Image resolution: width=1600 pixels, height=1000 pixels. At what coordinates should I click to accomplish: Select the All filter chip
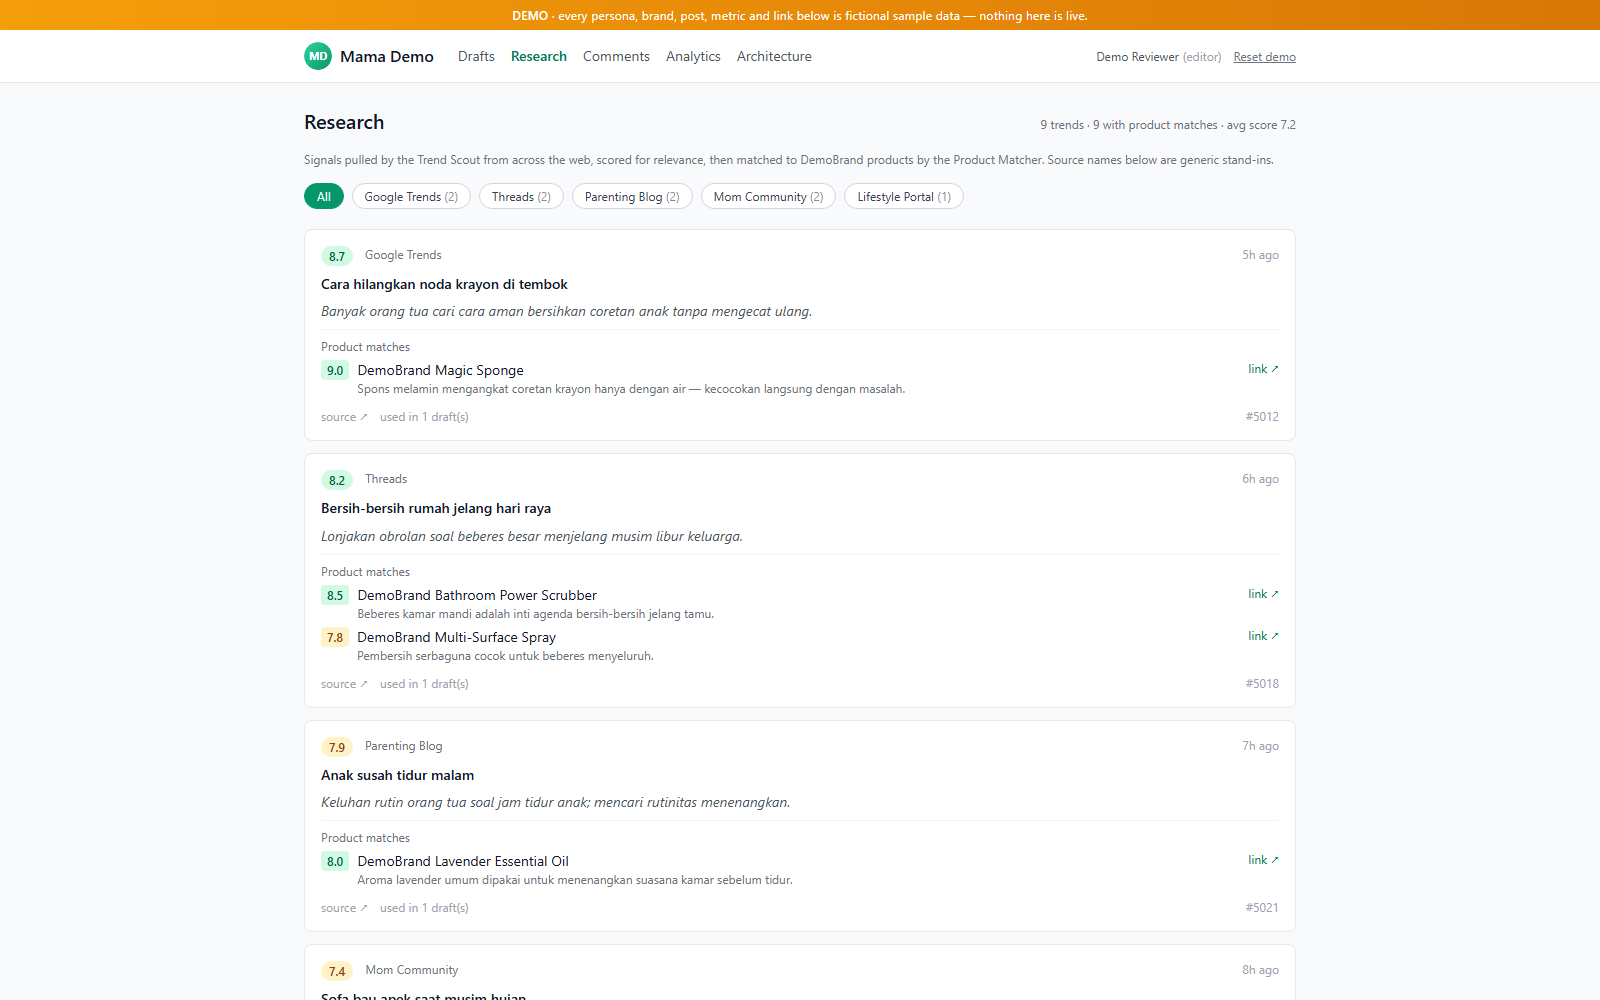click(324, 197)
